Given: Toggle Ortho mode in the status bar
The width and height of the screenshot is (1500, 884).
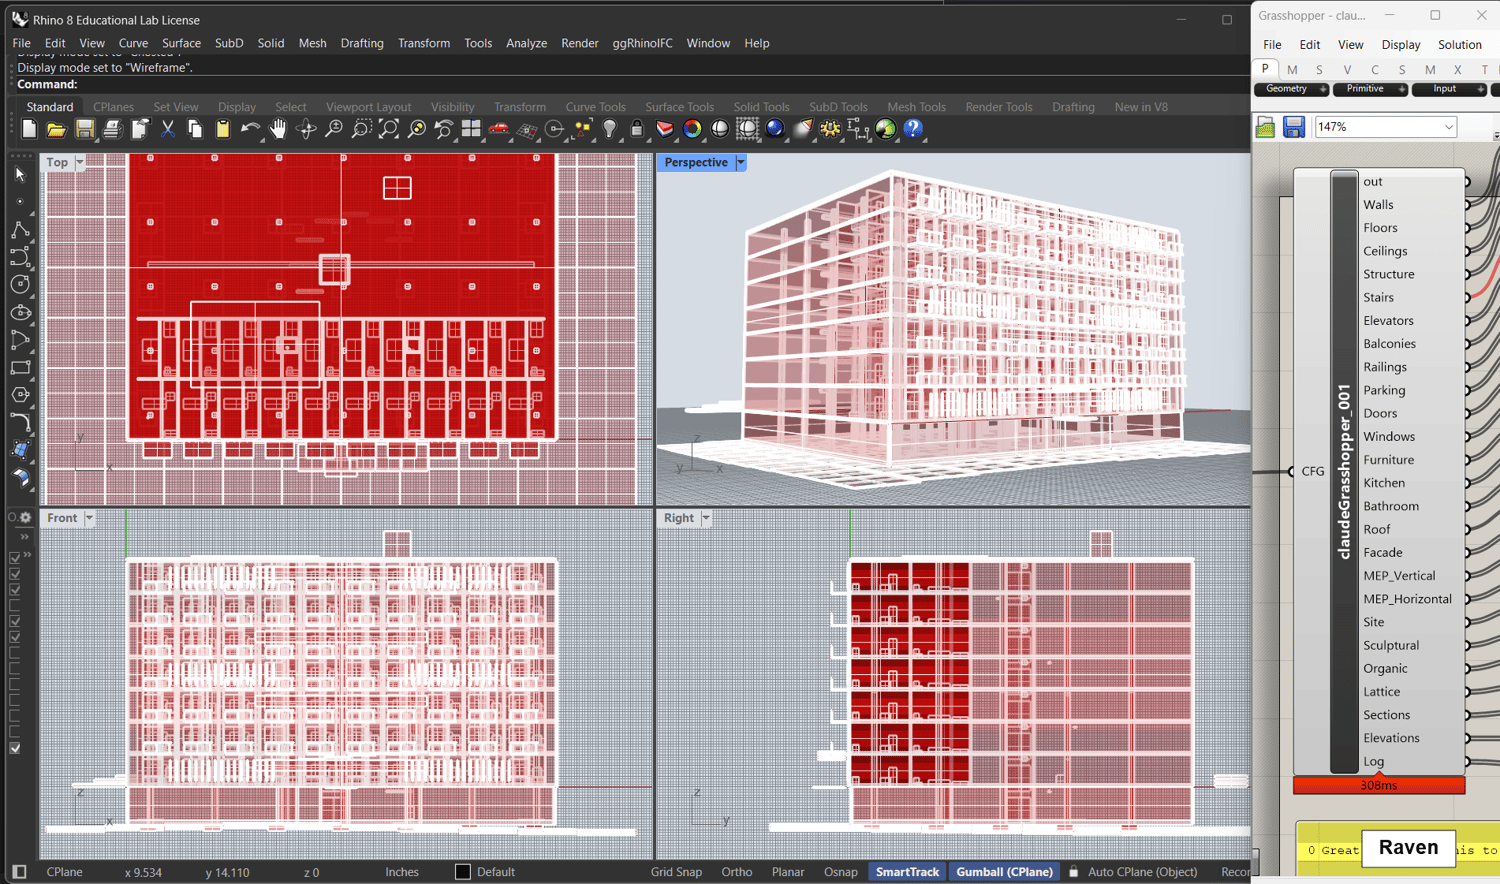Looking at the screenshot, I should (737, 872).
